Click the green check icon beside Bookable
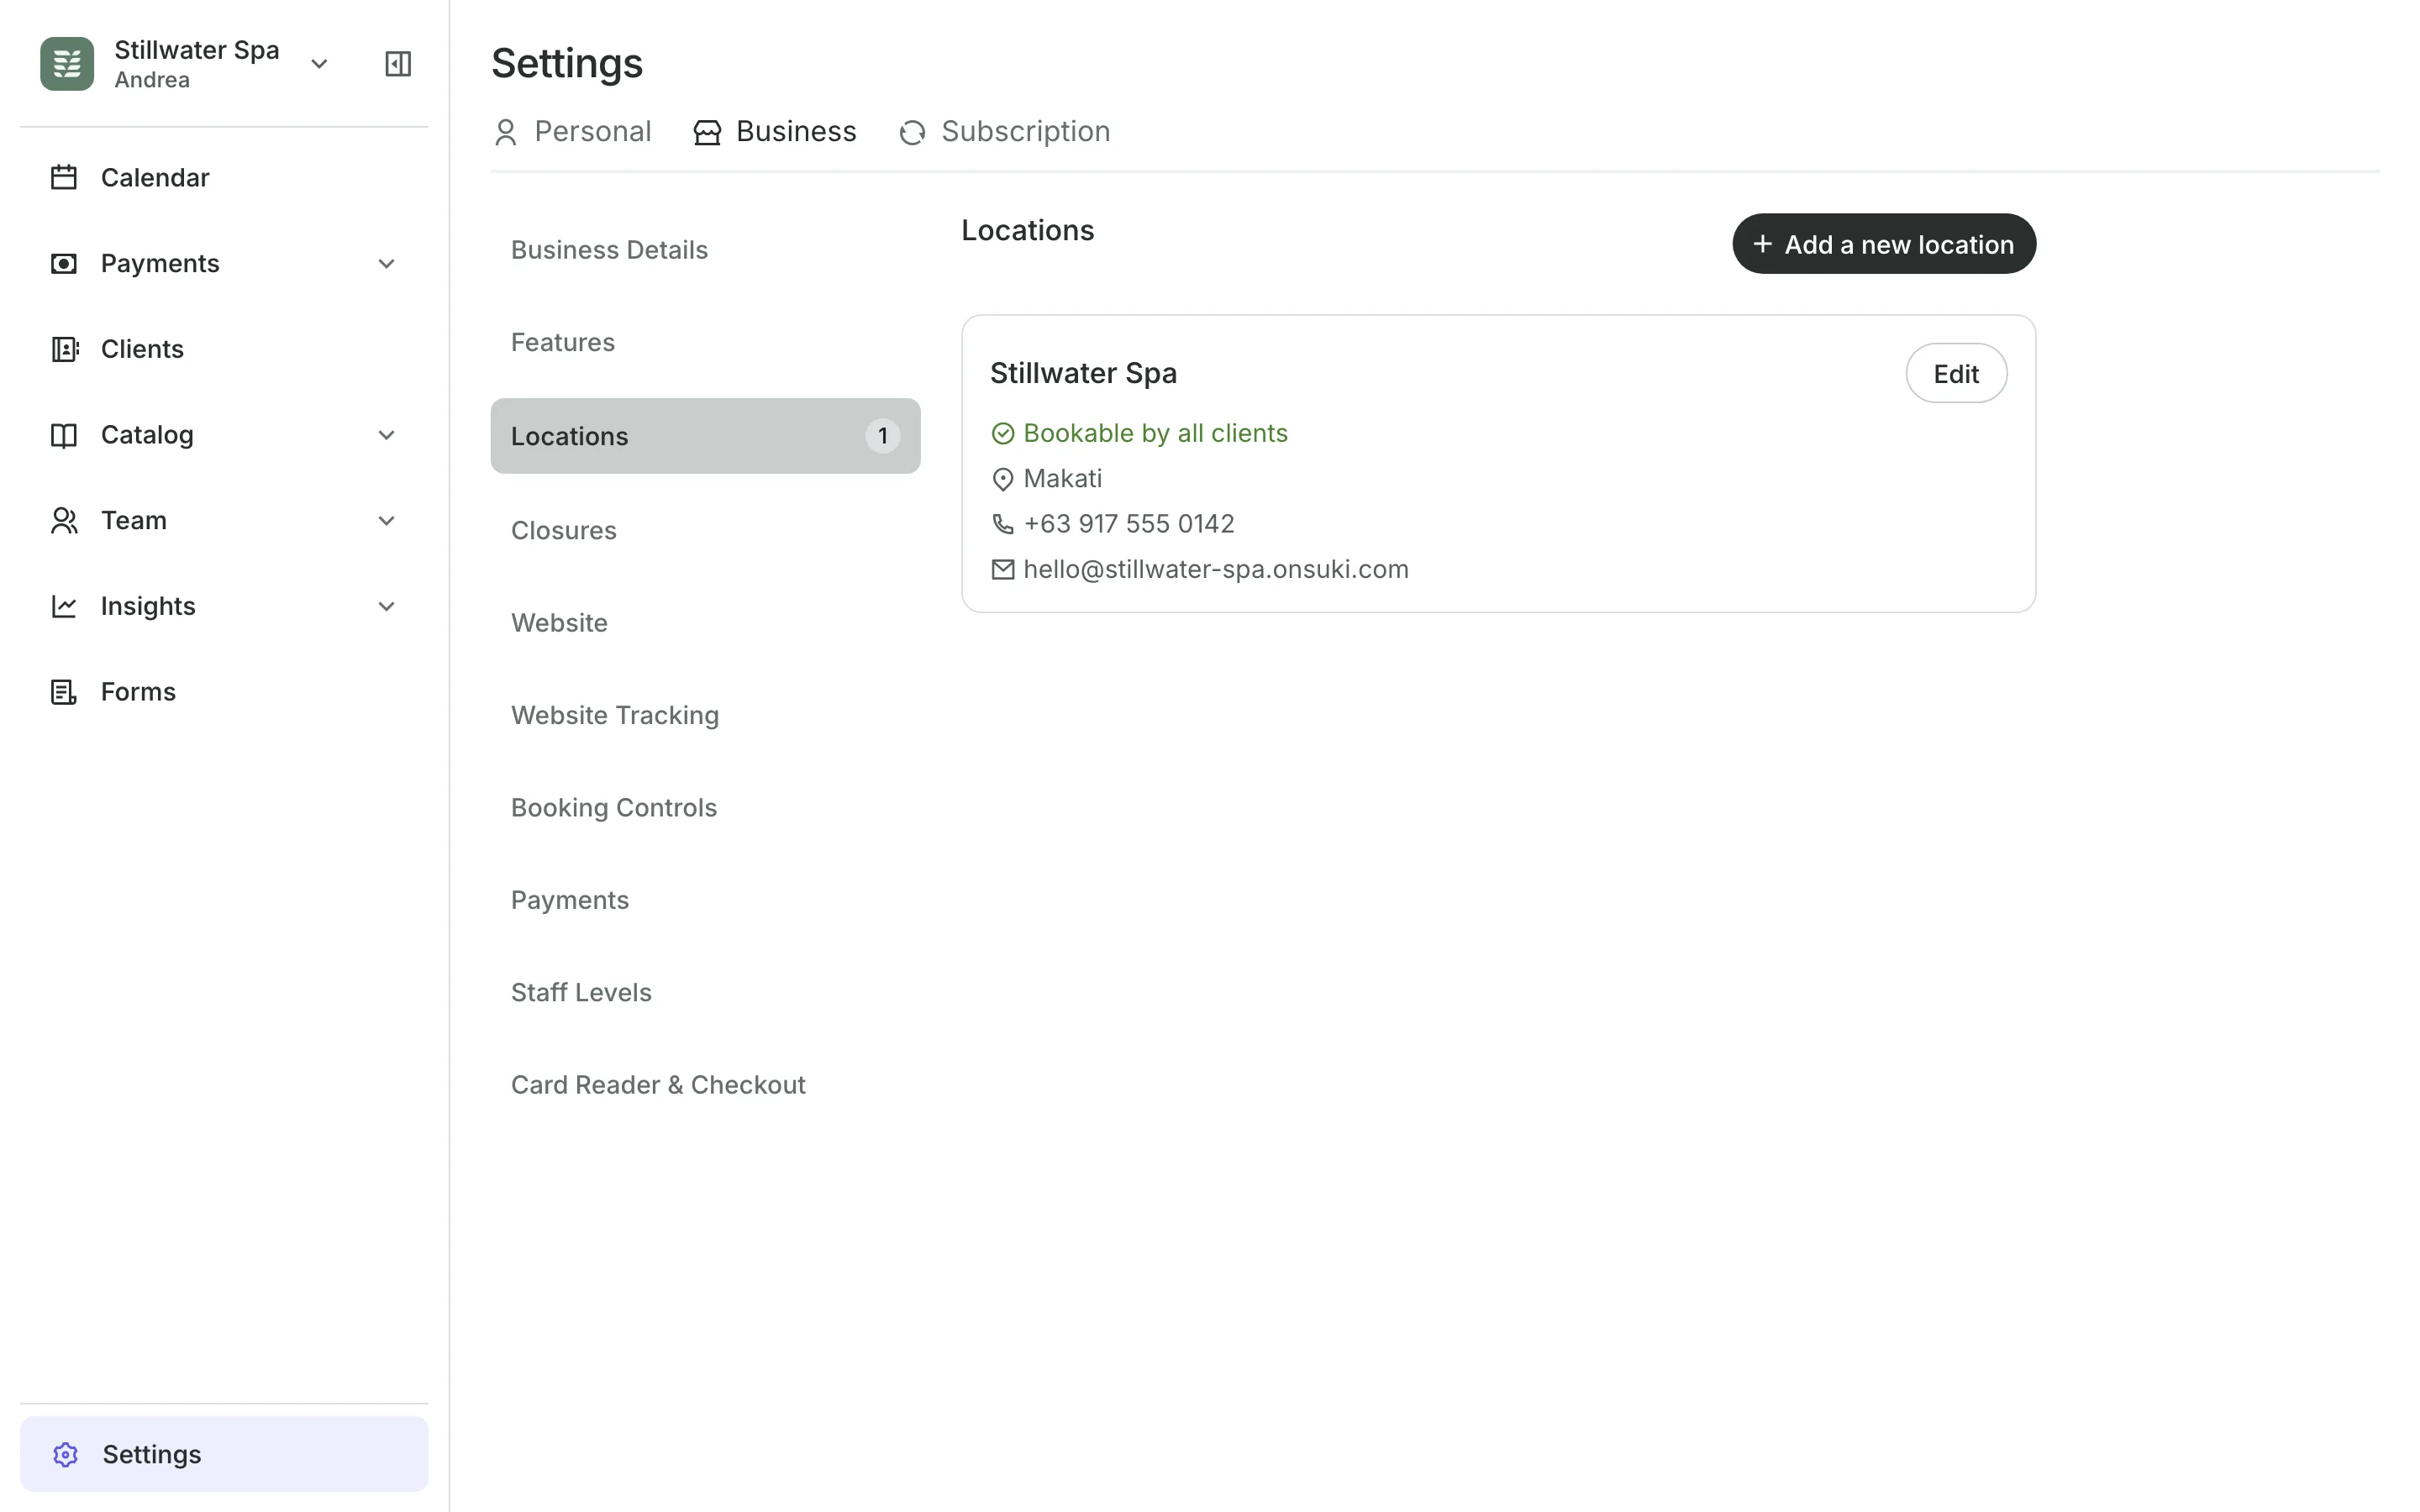The width and height of the screenshot is (2420, 1512). pyautogui.click(x=1003, y=433)
